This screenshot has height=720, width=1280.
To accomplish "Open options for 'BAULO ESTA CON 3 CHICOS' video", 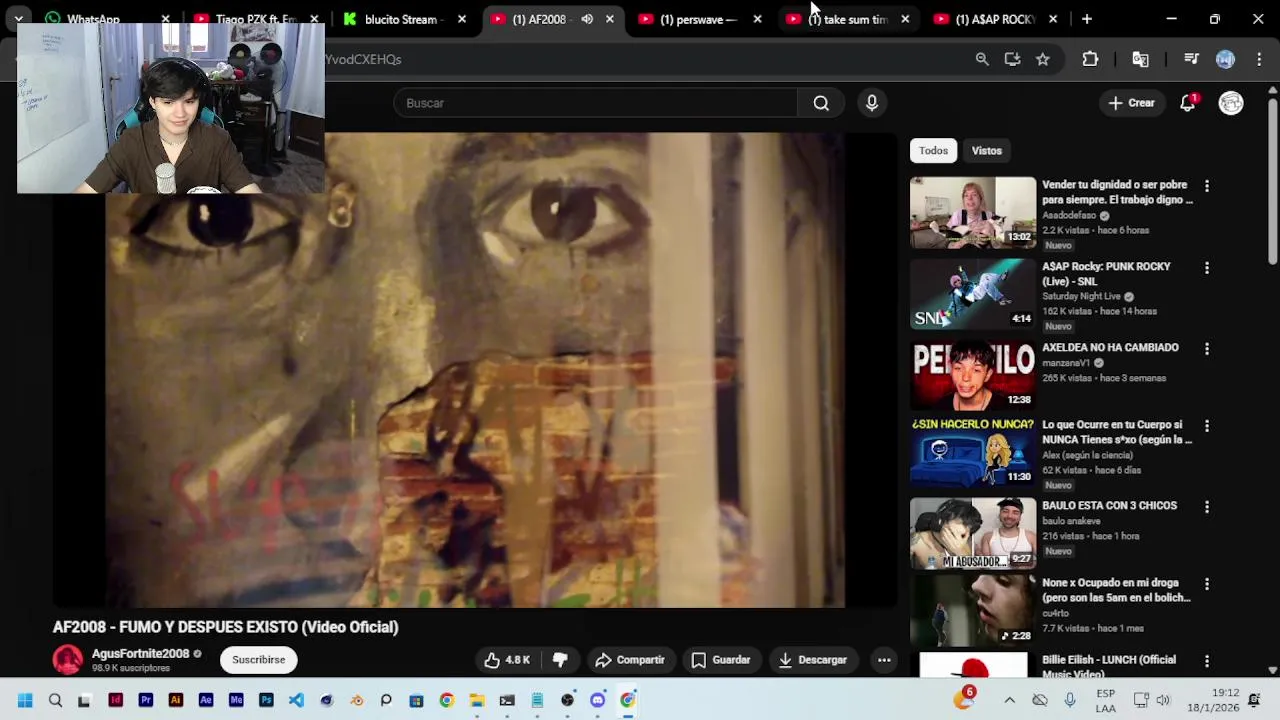I will [x=1207, y=507].
